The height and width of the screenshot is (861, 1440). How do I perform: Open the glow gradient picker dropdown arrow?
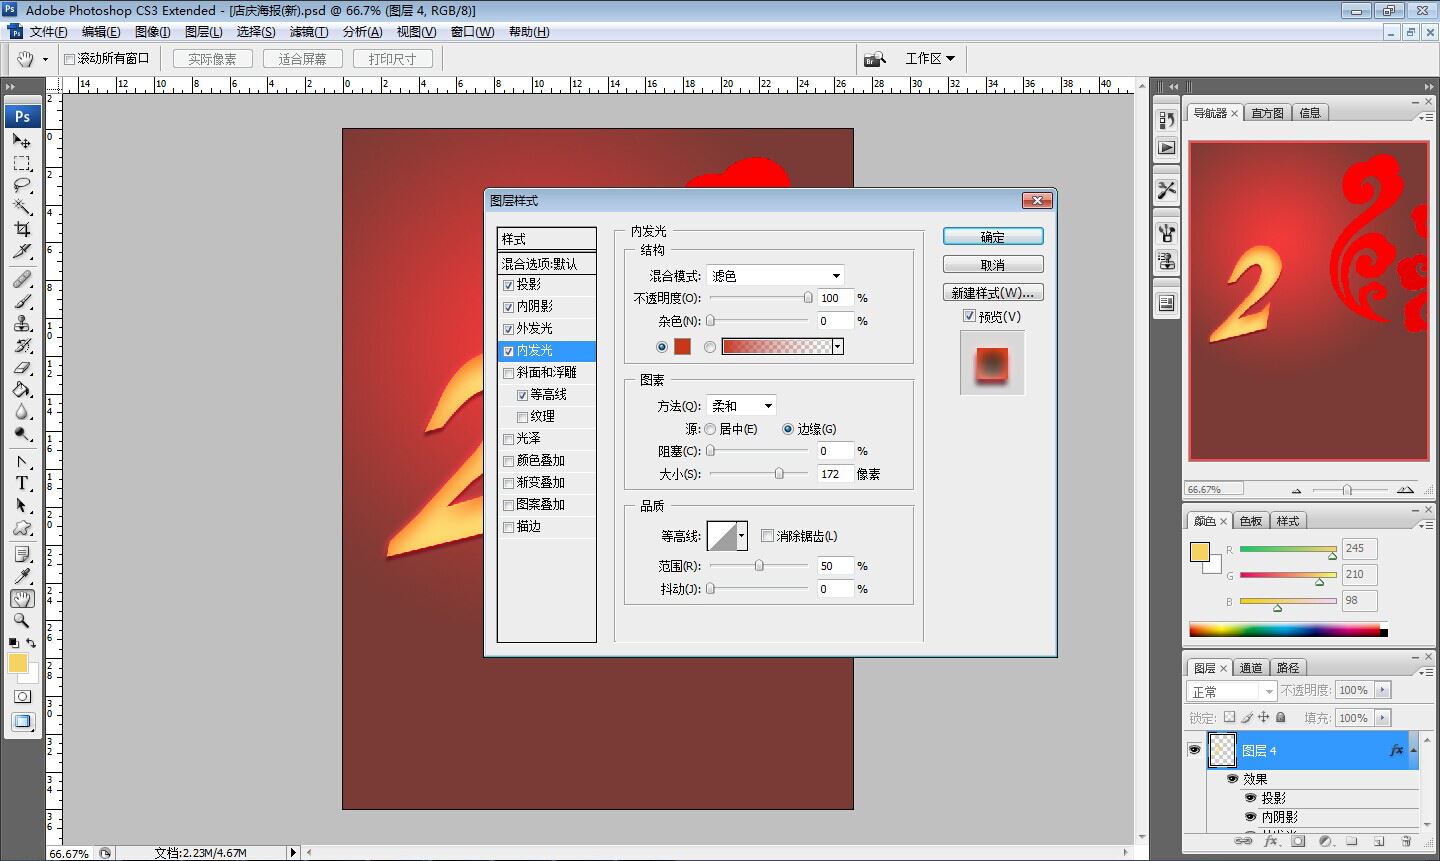838,346
